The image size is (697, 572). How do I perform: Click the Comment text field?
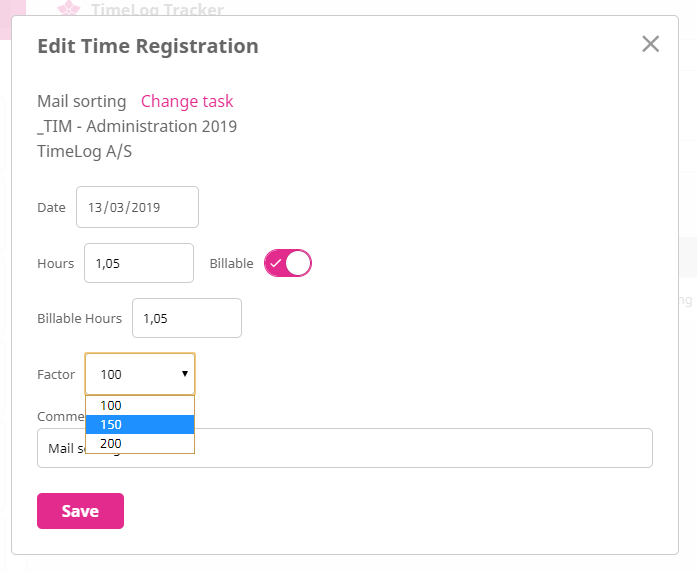pyautogui.click(x=400, y=448)
